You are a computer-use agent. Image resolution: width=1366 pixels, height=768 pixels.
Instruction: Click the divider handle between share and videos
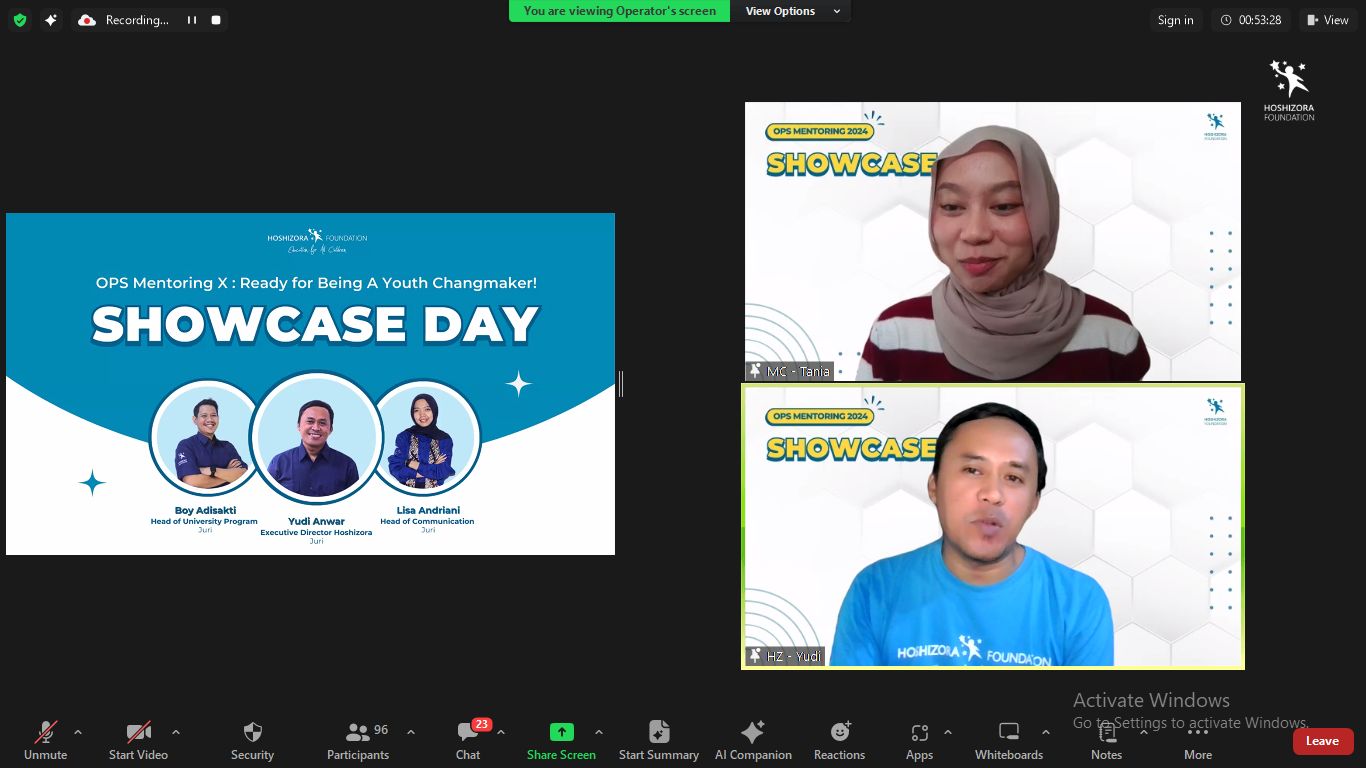pos(621,383)
